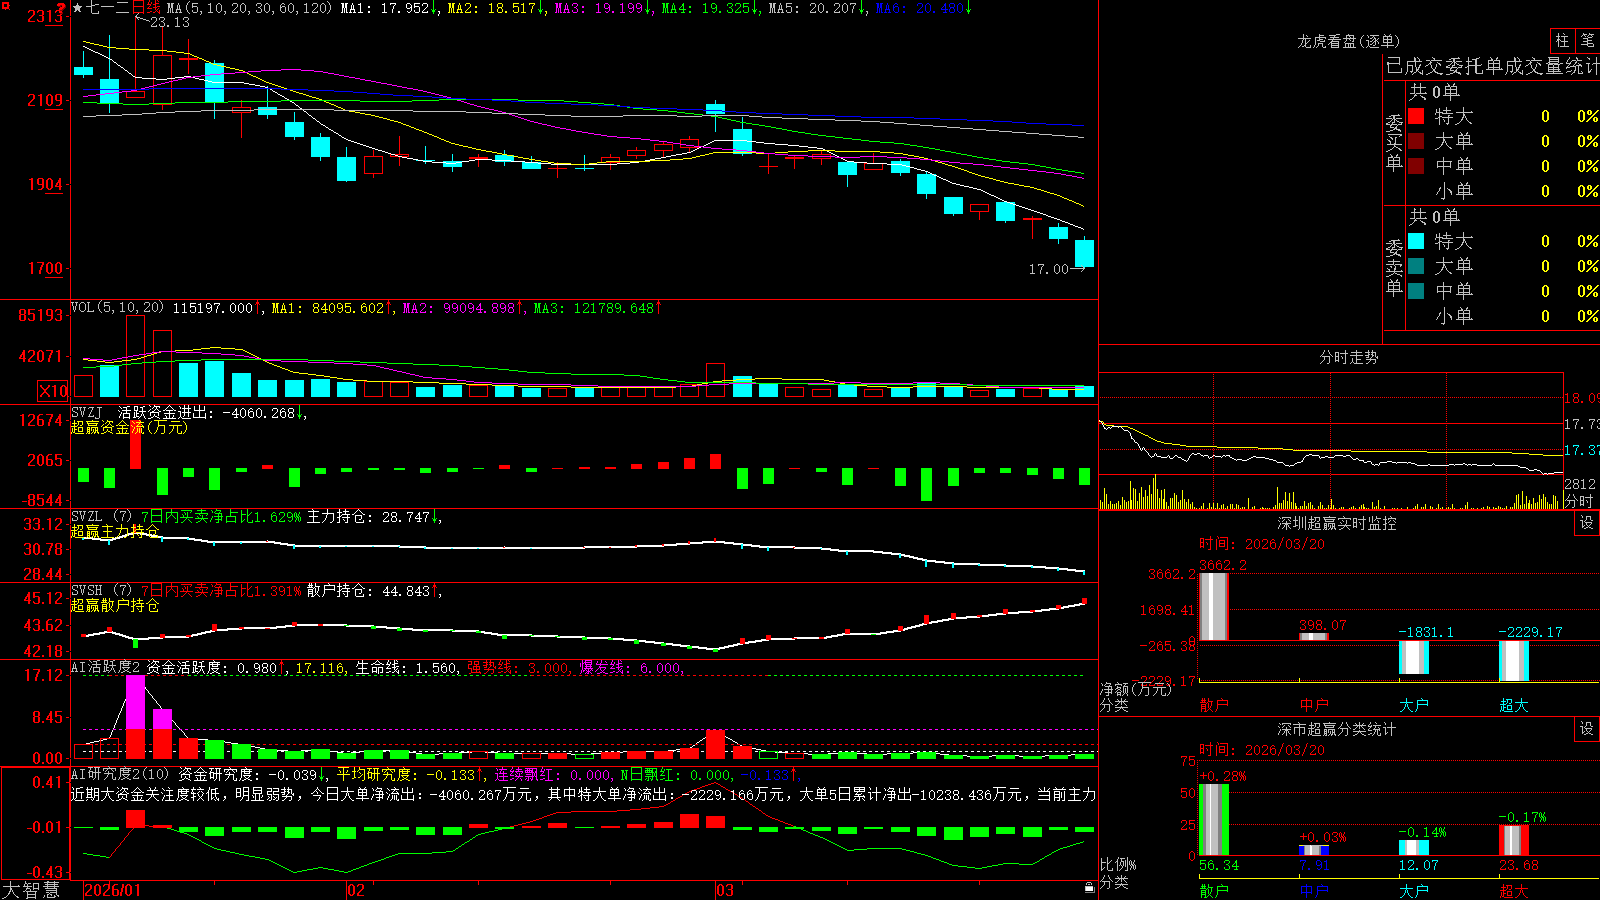
Task: Click the 分时走势 panel title
Action: click(1349, 357)
